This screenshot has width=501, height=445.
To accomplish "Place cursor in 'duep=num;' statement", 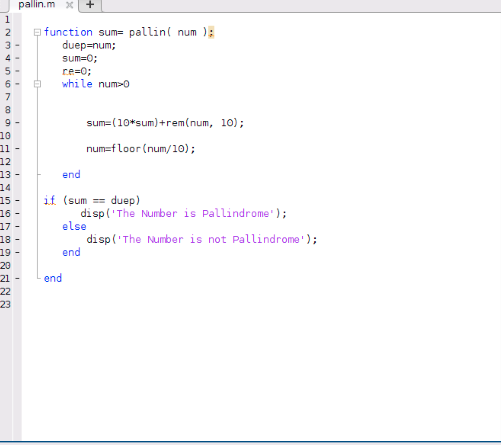I will click(89, 45).
